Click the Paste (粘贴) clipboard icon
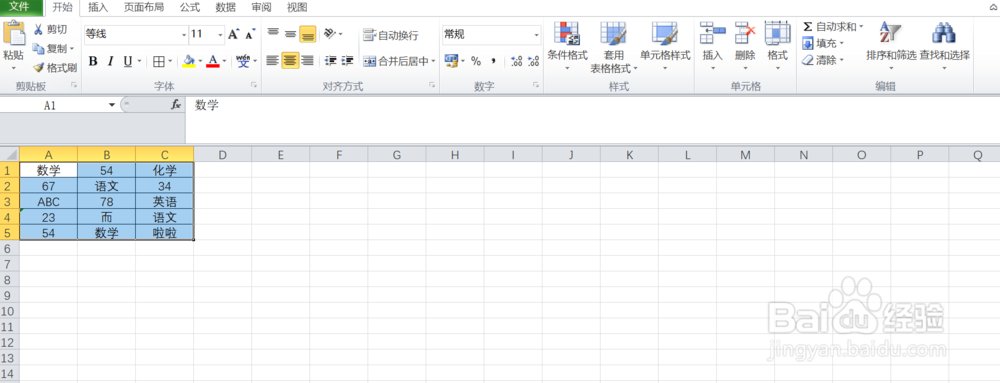Image resolution: width=1000 pixels, height=383 pixels. click(13, 33)
